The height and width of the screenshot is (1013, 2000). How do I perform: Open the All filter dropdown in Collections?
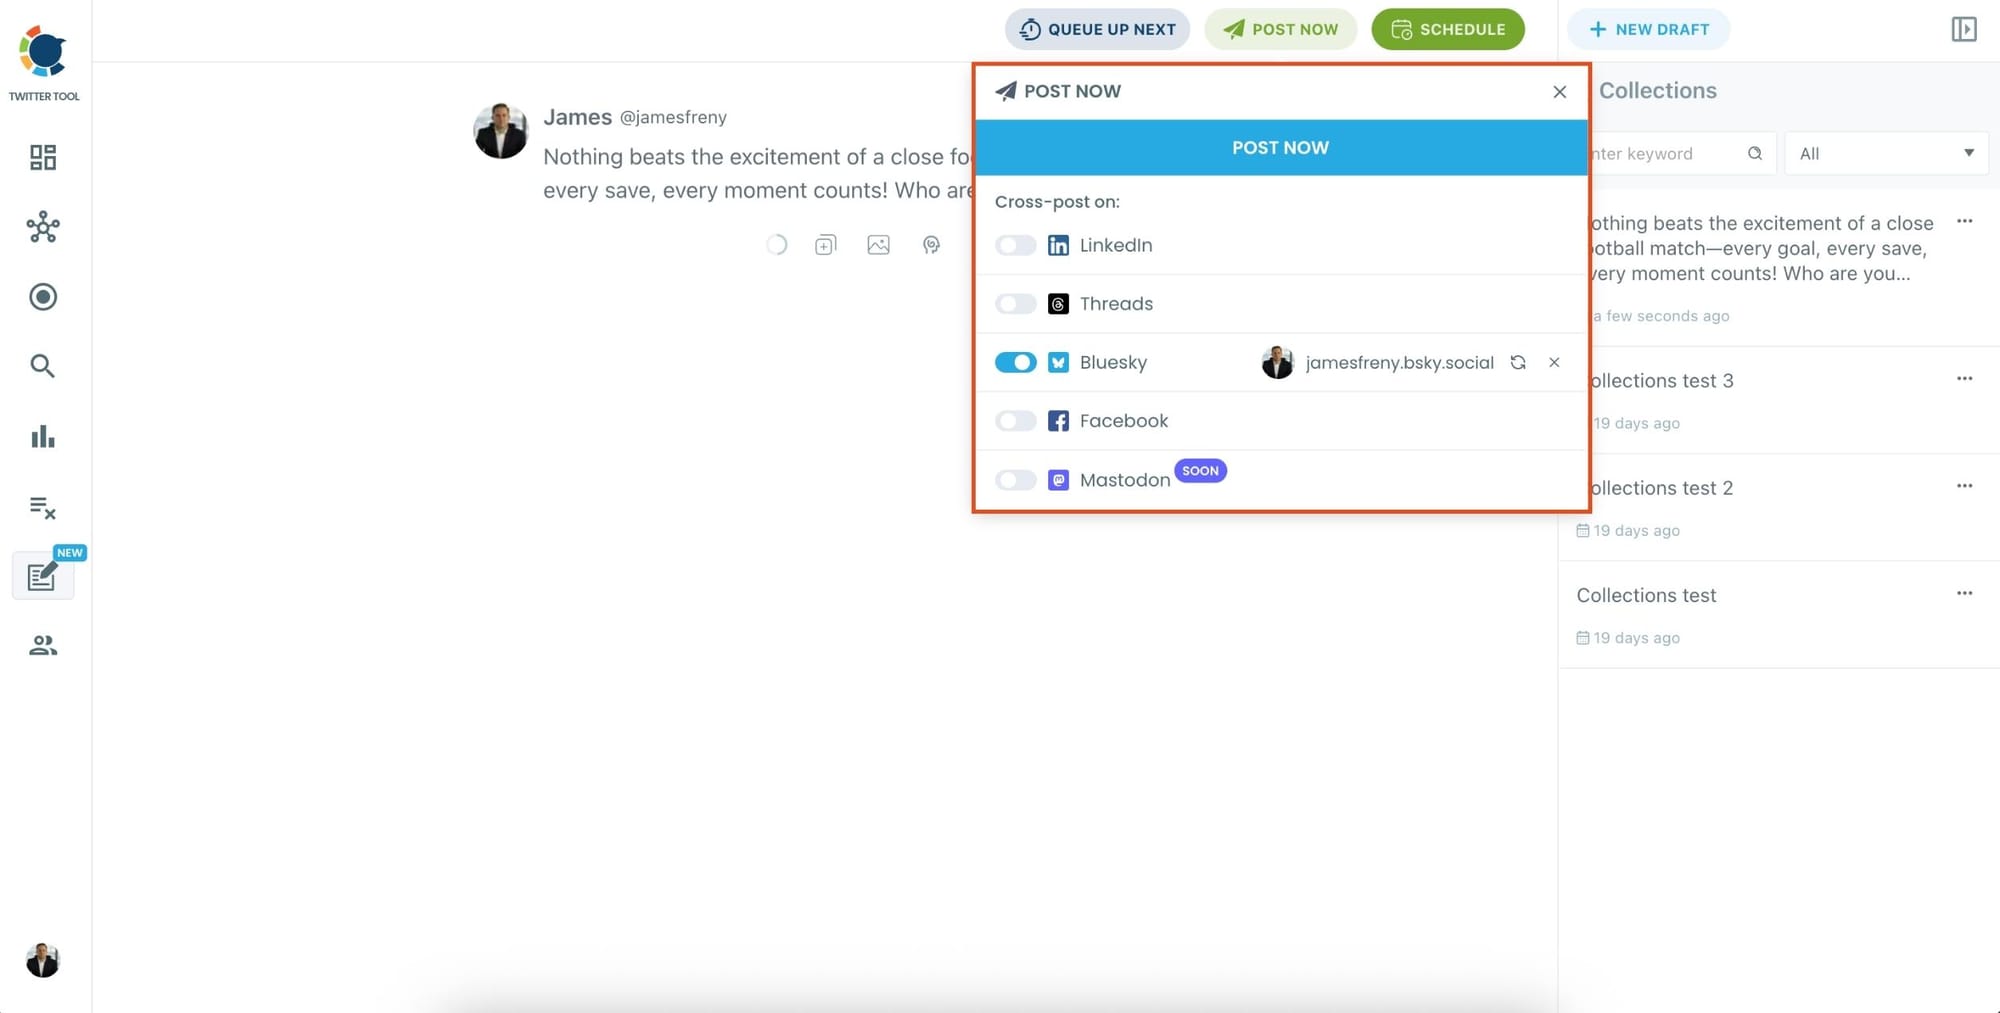pyautogui.click(x=1886, y=153)
